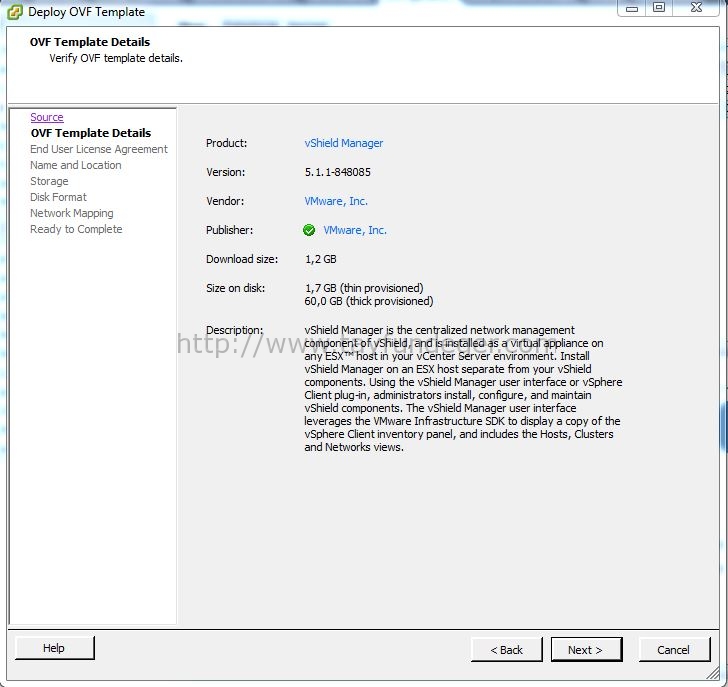Click the green publisher verified checkmark icon
Viewport: 728px width, 687px height.
pyautogui.click(x=309, y=230)
